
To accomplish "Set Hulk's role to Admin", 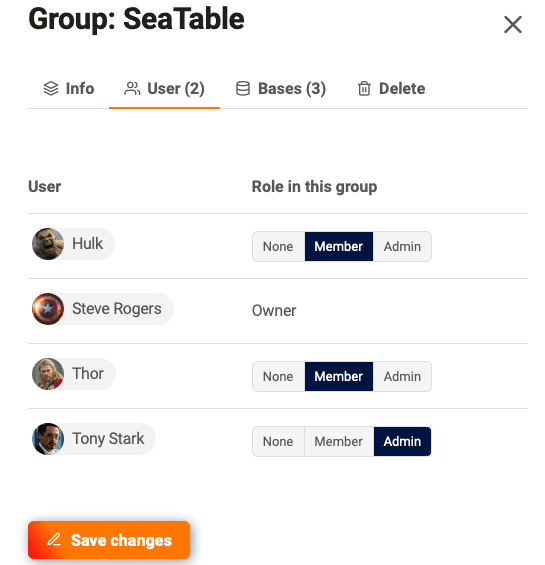I will pos(402,246).
